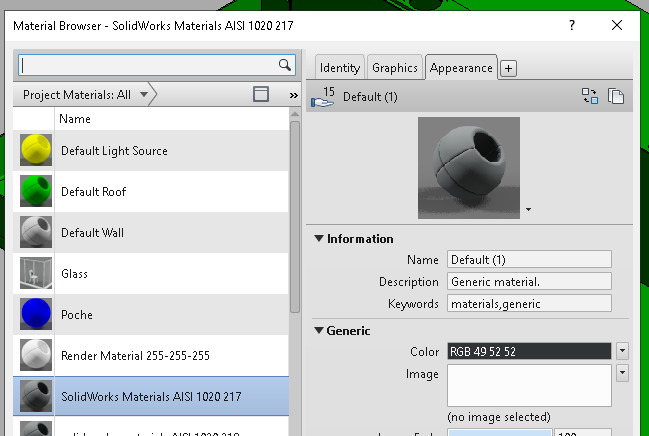Switch to the Graphics tab
Viewport: 649px width, 436px height.
394,67
